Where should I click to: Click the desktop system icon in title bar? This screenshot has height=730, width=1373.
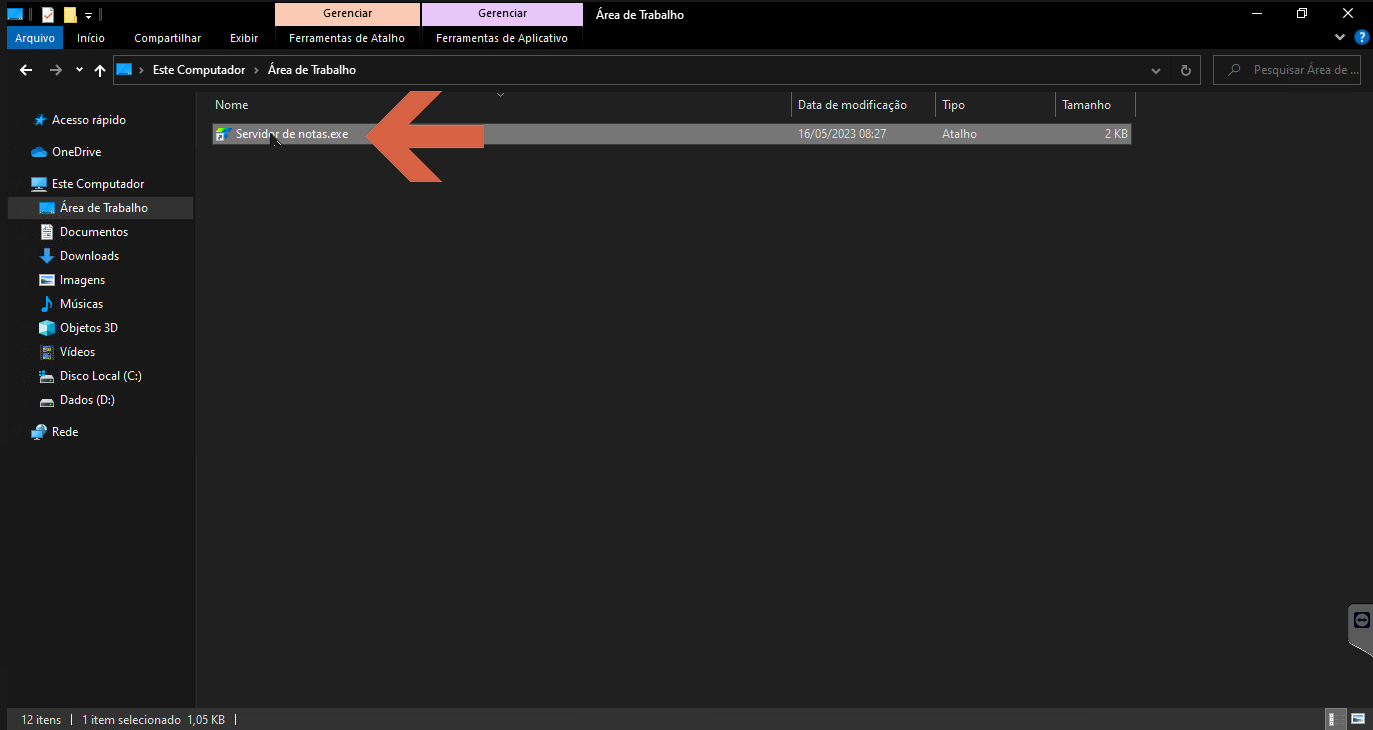pyautogui.click(x=15, y=14)
